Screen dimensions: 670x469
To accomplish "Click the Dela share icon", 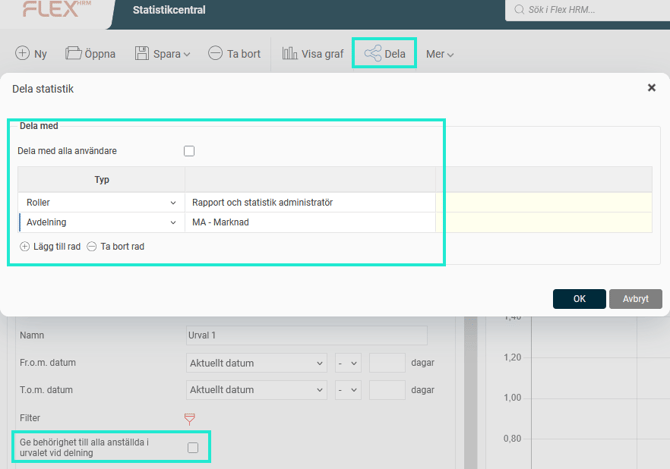I will 373,54.
